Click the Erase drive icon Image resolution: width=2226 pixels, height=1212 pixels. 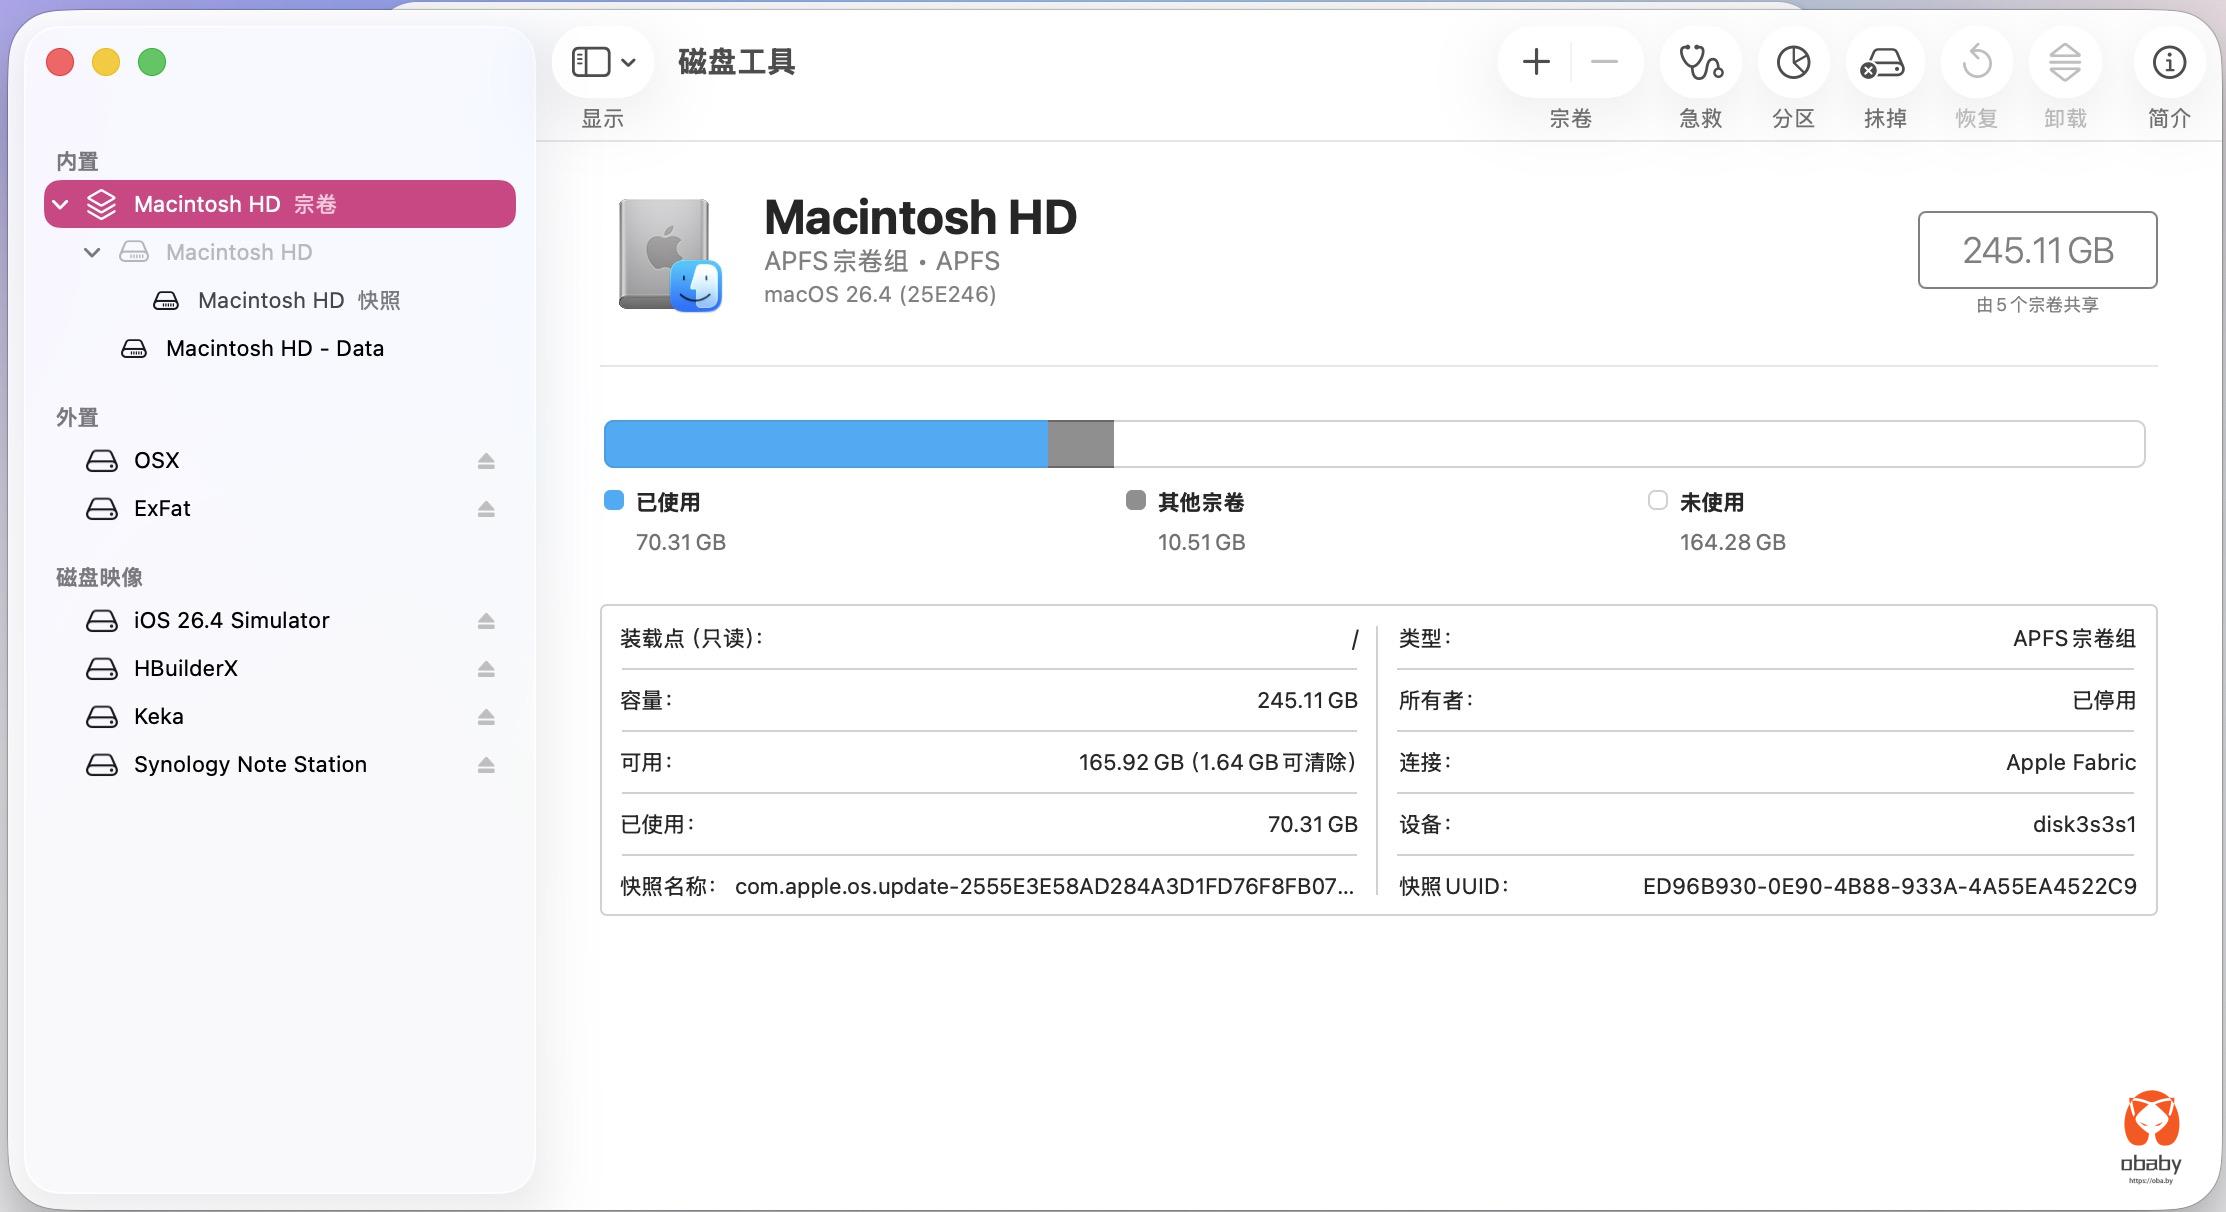[1884, 63]
